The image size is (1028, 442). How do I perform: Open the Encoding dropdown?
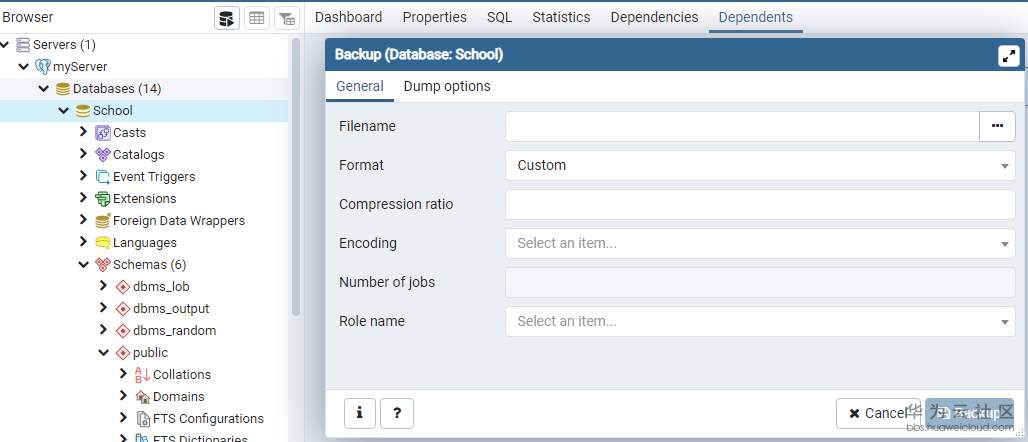[760, 243]
